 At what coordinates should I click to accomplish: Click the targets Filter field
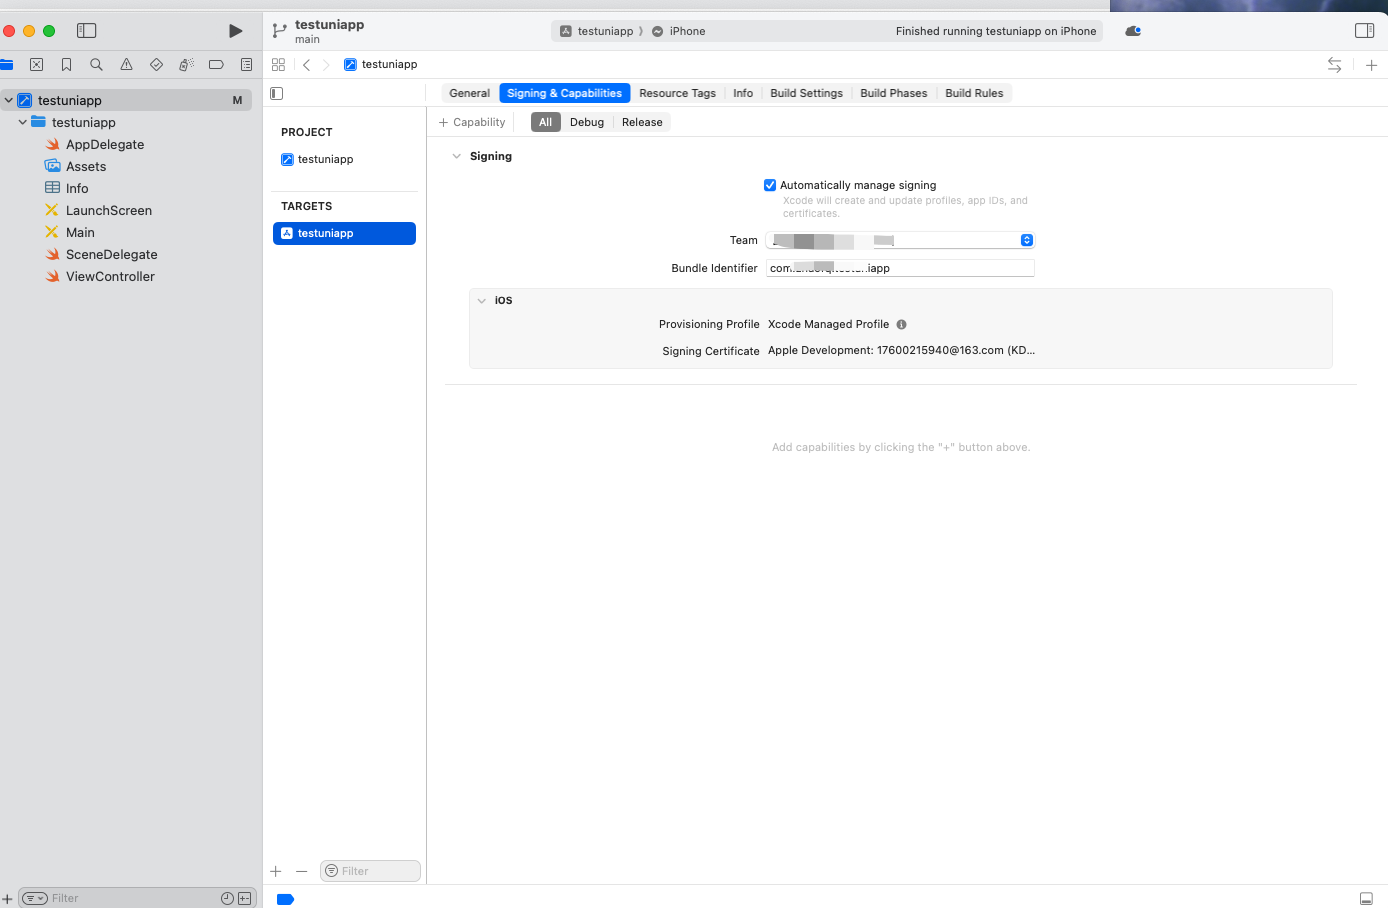[x=370, y=871]
